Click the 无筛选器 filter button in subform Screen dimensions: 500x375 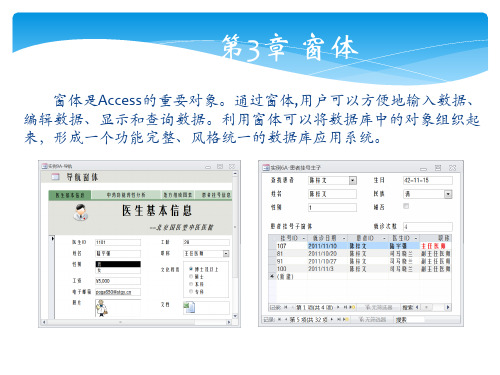[x=379, y=307]
